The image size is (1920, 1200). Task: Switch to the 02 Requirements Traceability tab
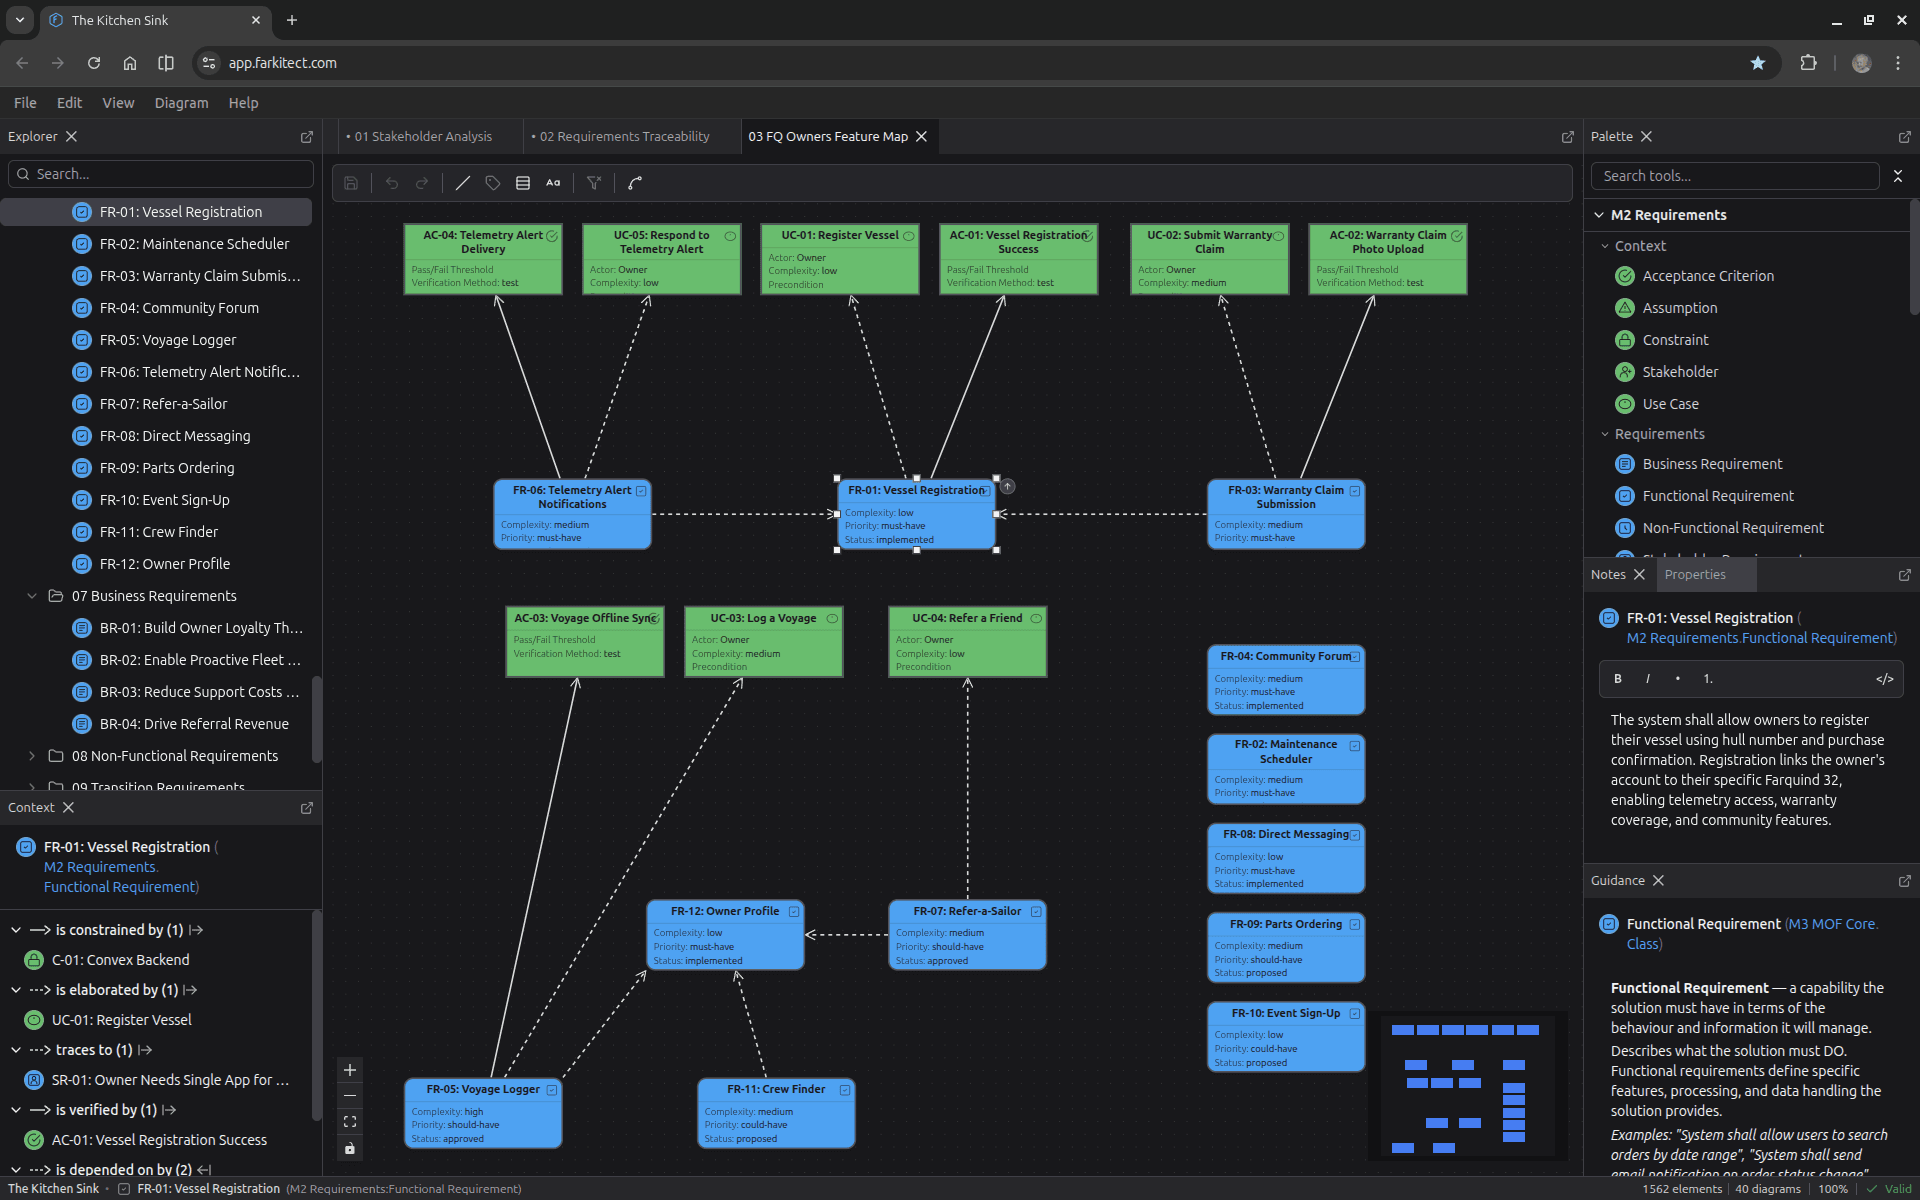click(624, 137)
